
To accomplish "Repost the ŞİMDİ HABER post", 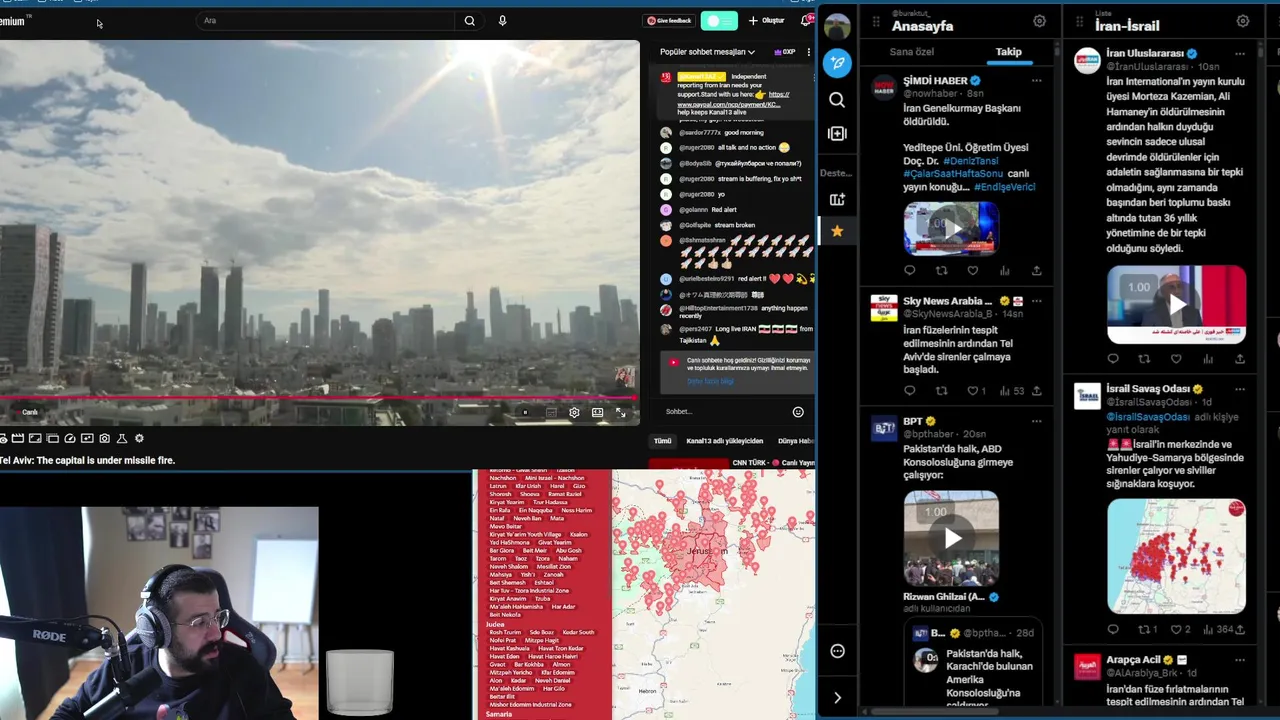I will click(x=941, y=270).
